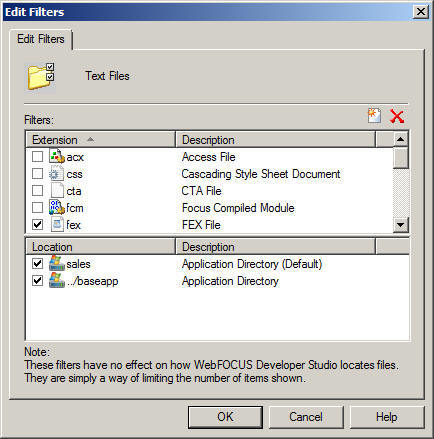Click the fcm Focus module icon
Screen dimensions: 434x439
pos(56,207)
